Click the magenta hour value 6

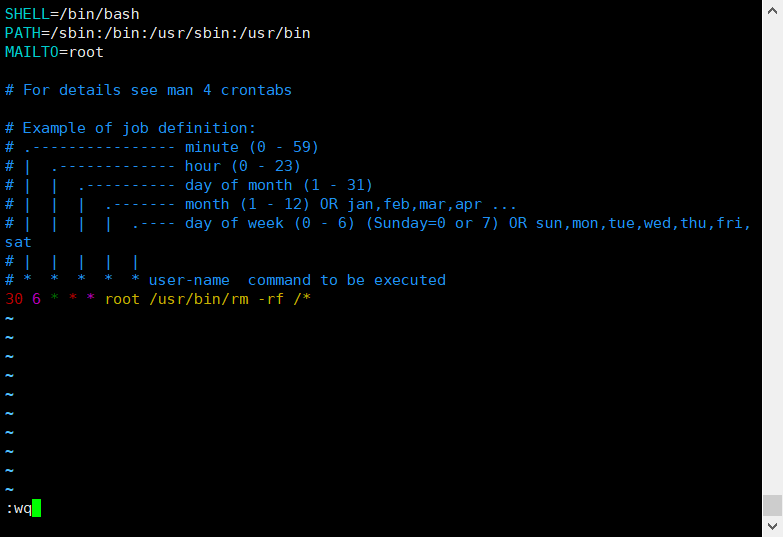coord(36,299)
